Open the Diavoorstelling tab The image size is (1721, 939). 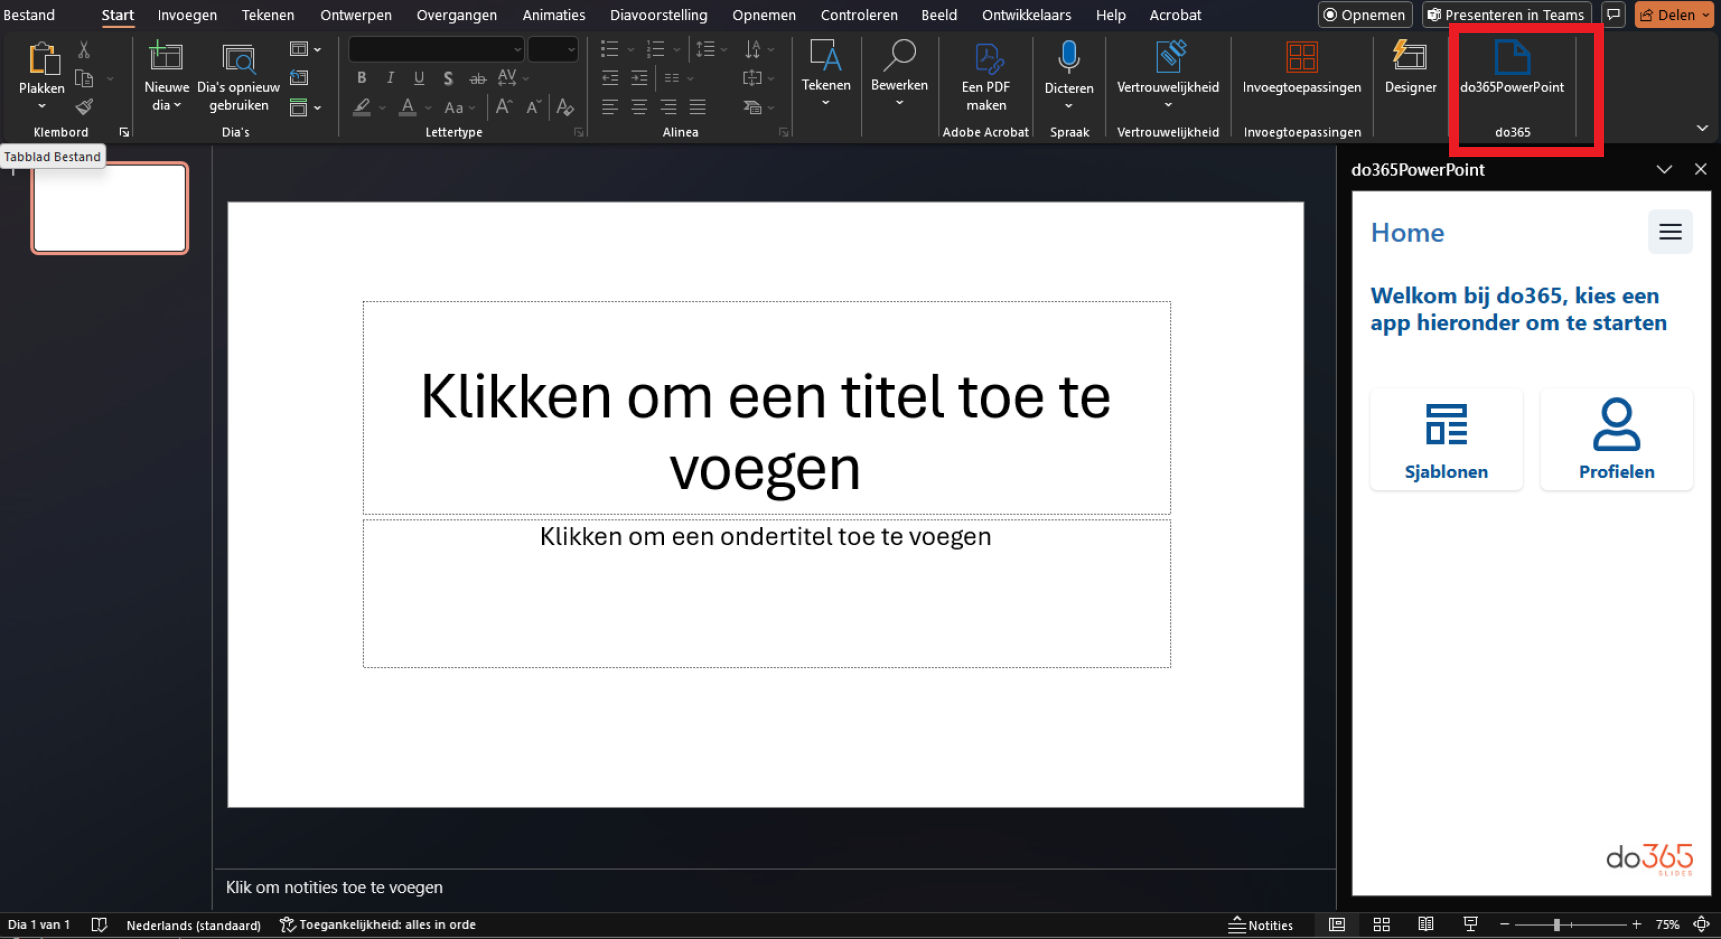click(x=658, y=15)
